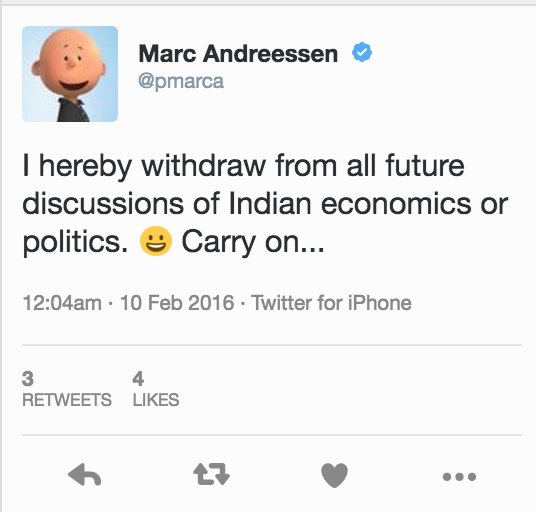Open the Twitter for iPhone source link
This screenshot has width=536, height=512.
pyautogui.click(x=331, y=303)
